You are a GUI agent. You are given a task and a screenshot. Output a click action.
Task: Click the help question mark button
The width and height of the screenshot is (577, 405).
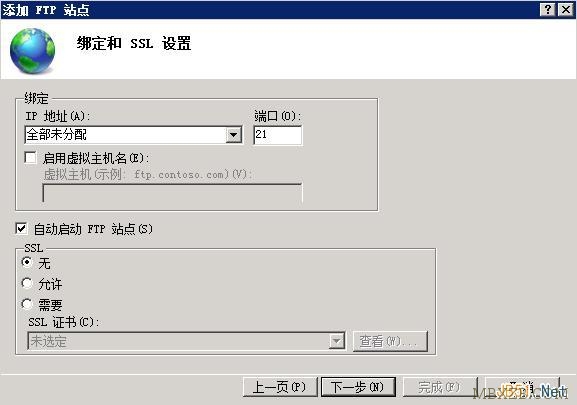(548, 10)
